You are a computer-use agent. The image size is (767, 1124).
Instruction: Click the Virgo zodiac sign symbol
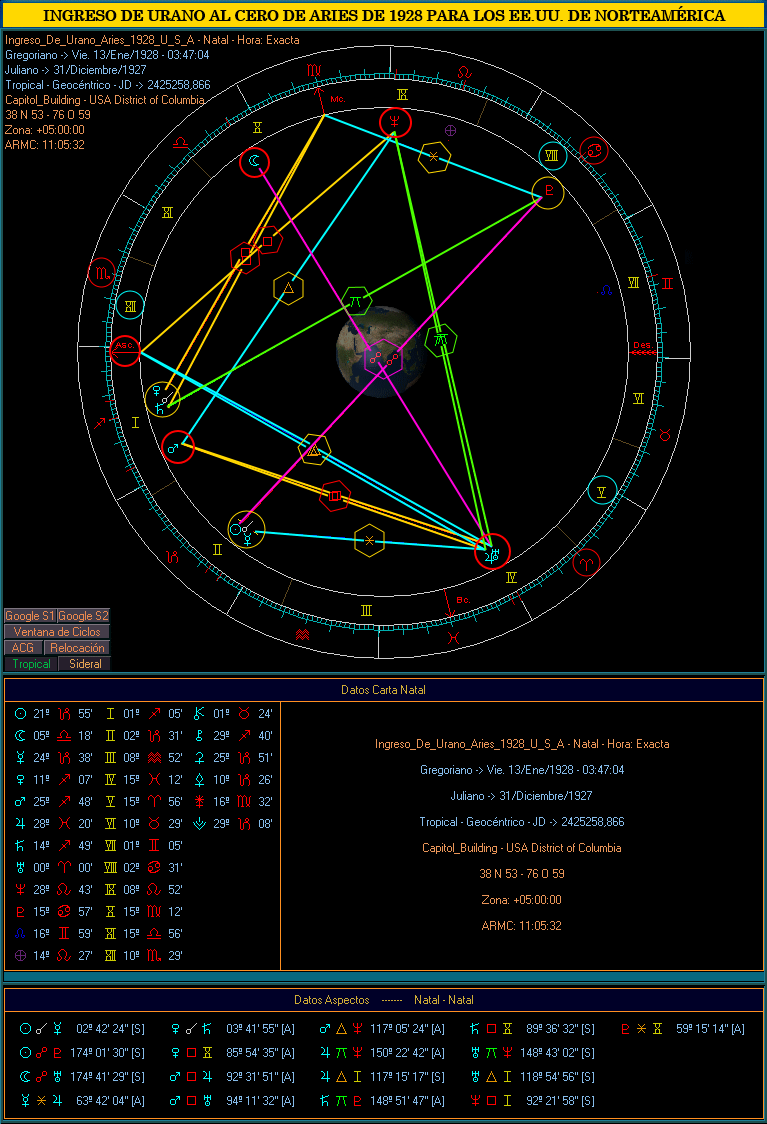click(315, 70)
